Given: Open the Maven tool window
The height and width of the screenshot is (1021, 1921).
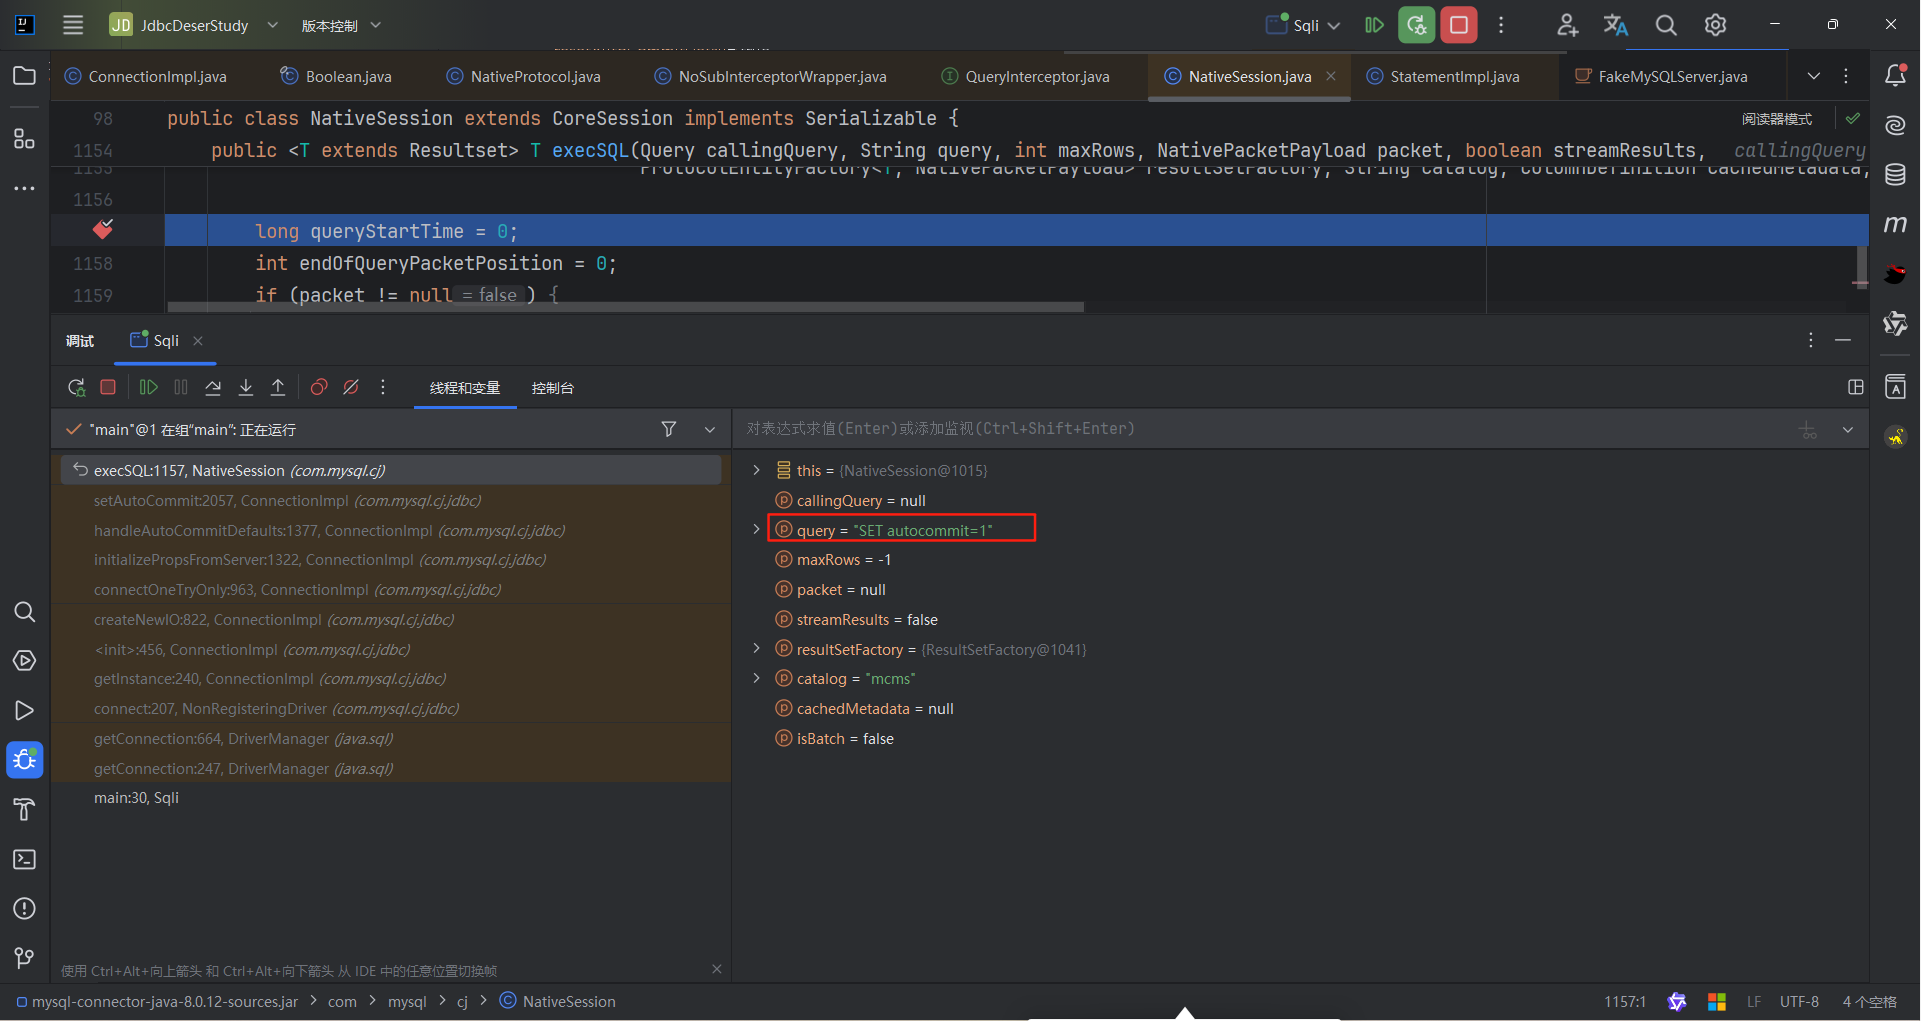Looking at the screenshot, I should (x=1895, y=224).
